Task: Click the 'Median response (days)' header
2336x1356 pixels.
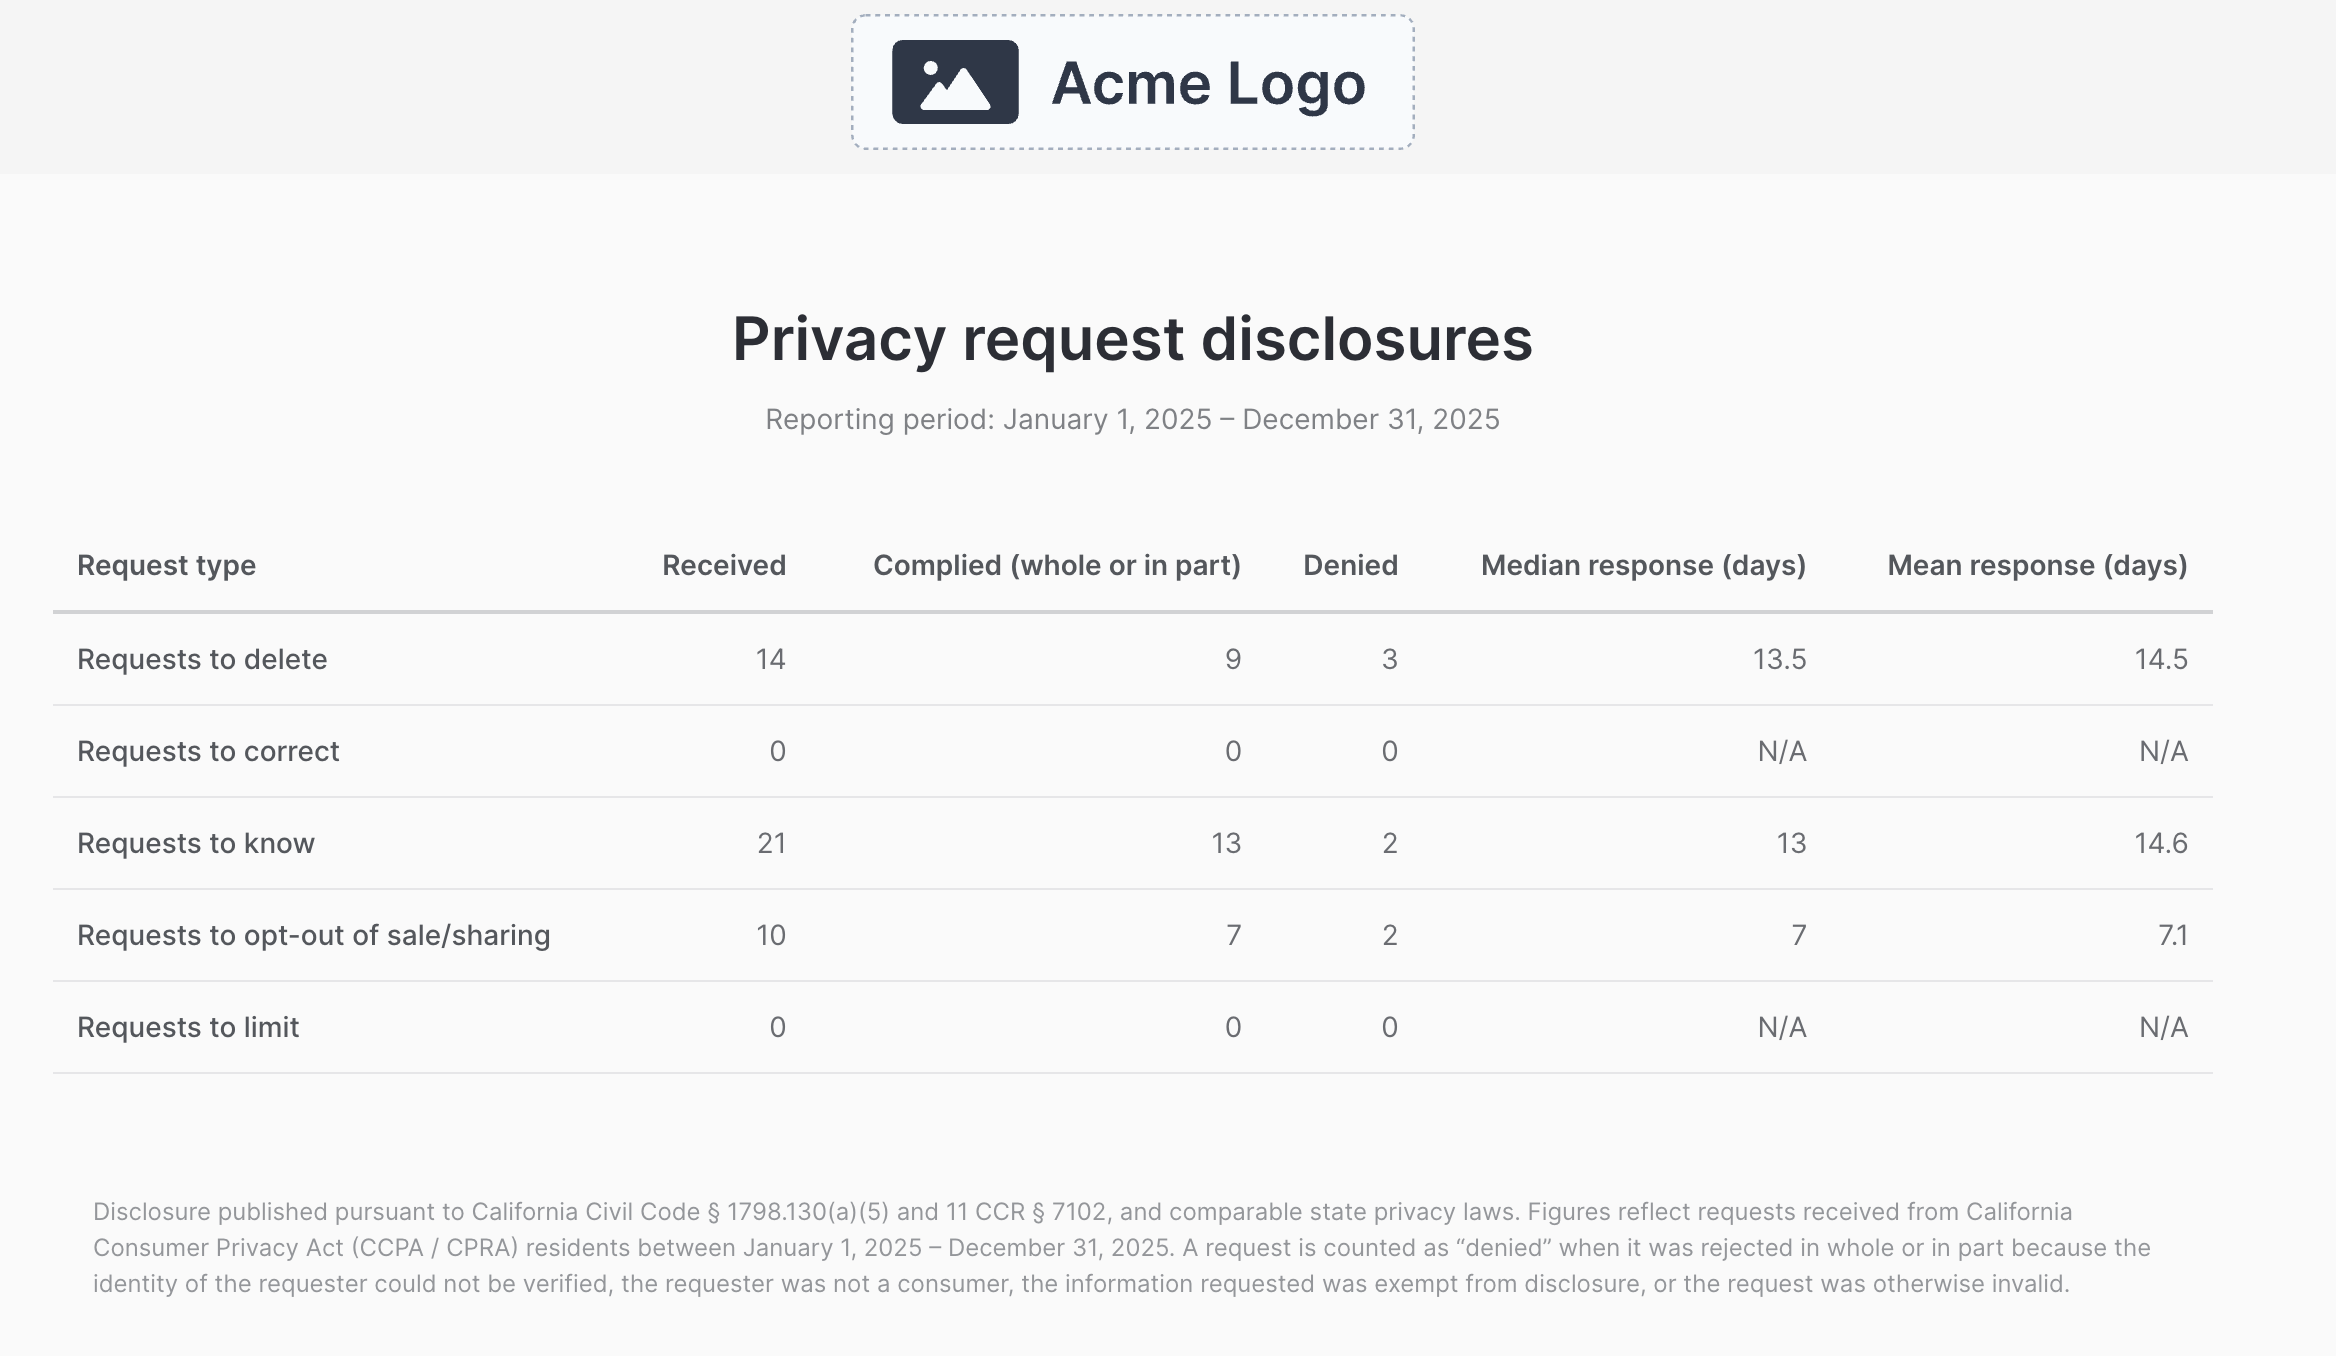Action: [x=1643, y=565]
